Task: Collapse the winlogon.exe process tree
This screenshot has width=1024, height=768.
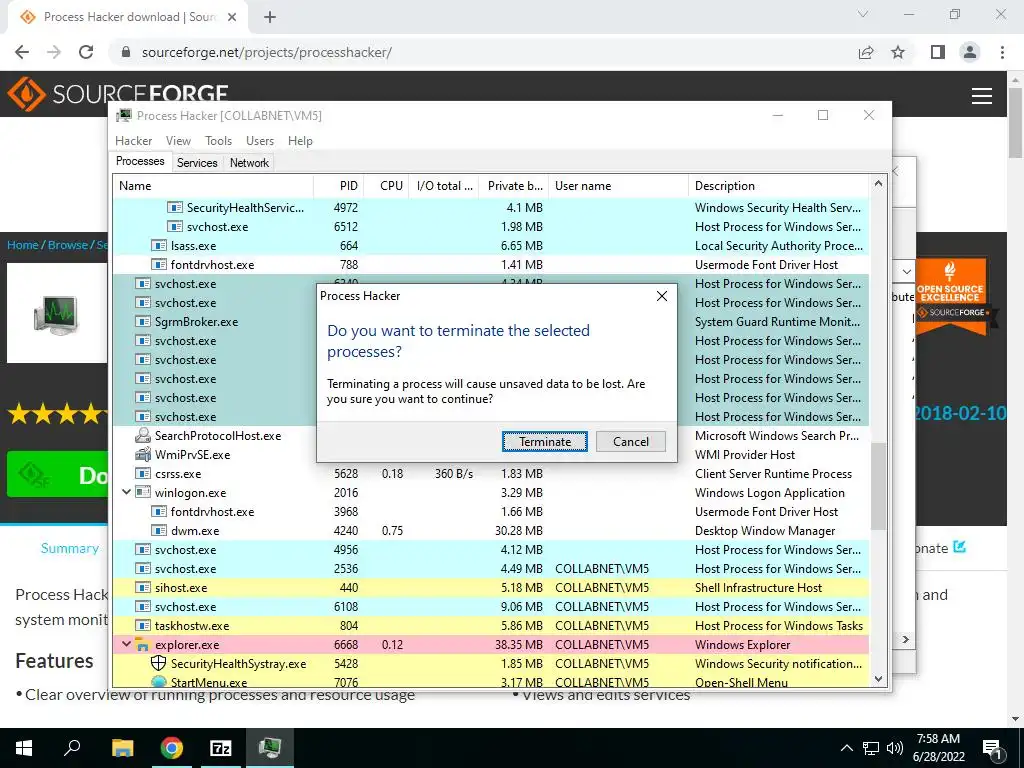Action: (126, 492)
